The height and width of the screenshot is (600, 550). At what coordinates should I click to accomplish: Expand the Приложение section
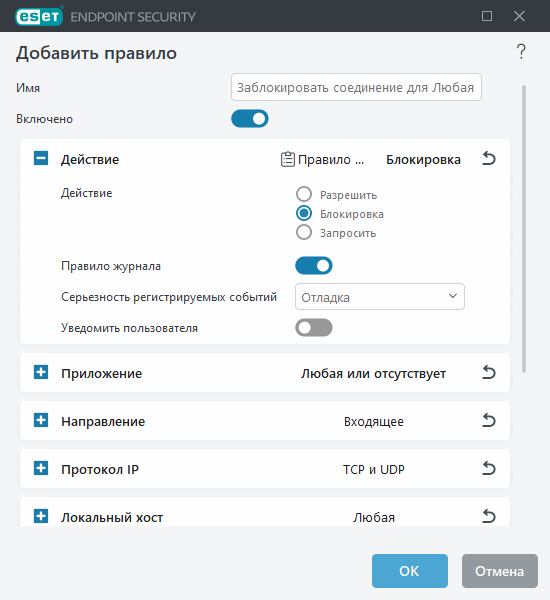[x=41, y=372]
